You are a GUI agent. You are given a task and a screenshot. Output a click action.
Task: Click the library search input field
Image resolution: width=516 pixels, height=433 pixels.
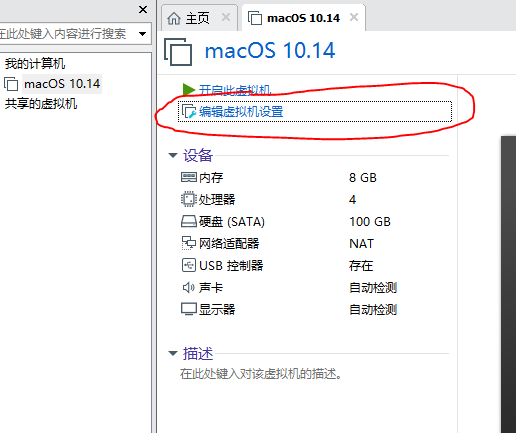point(67,34)
